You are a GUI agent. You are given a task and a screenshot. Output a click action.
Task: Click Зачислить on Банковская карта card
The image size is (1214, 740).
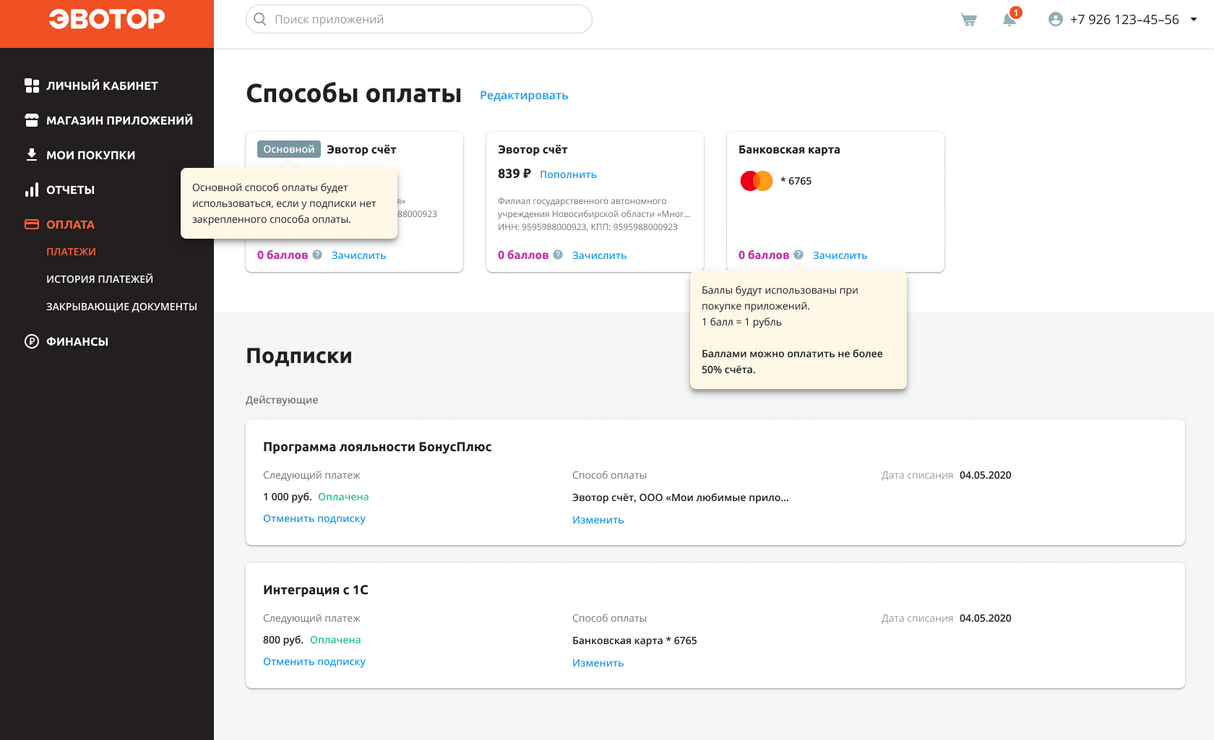pos(840,255)
